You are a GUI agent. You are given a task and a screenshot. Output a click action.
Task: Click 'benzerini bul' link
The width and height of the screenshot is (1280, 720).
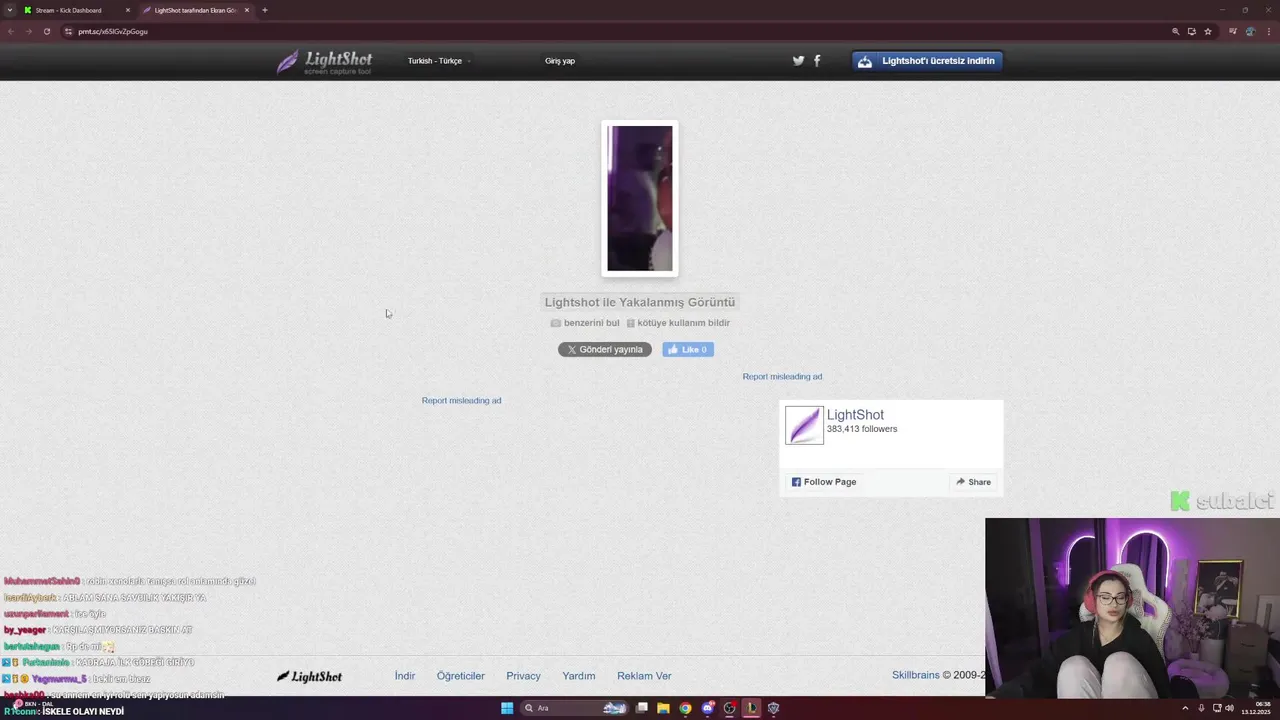click(x=592, y=323)
